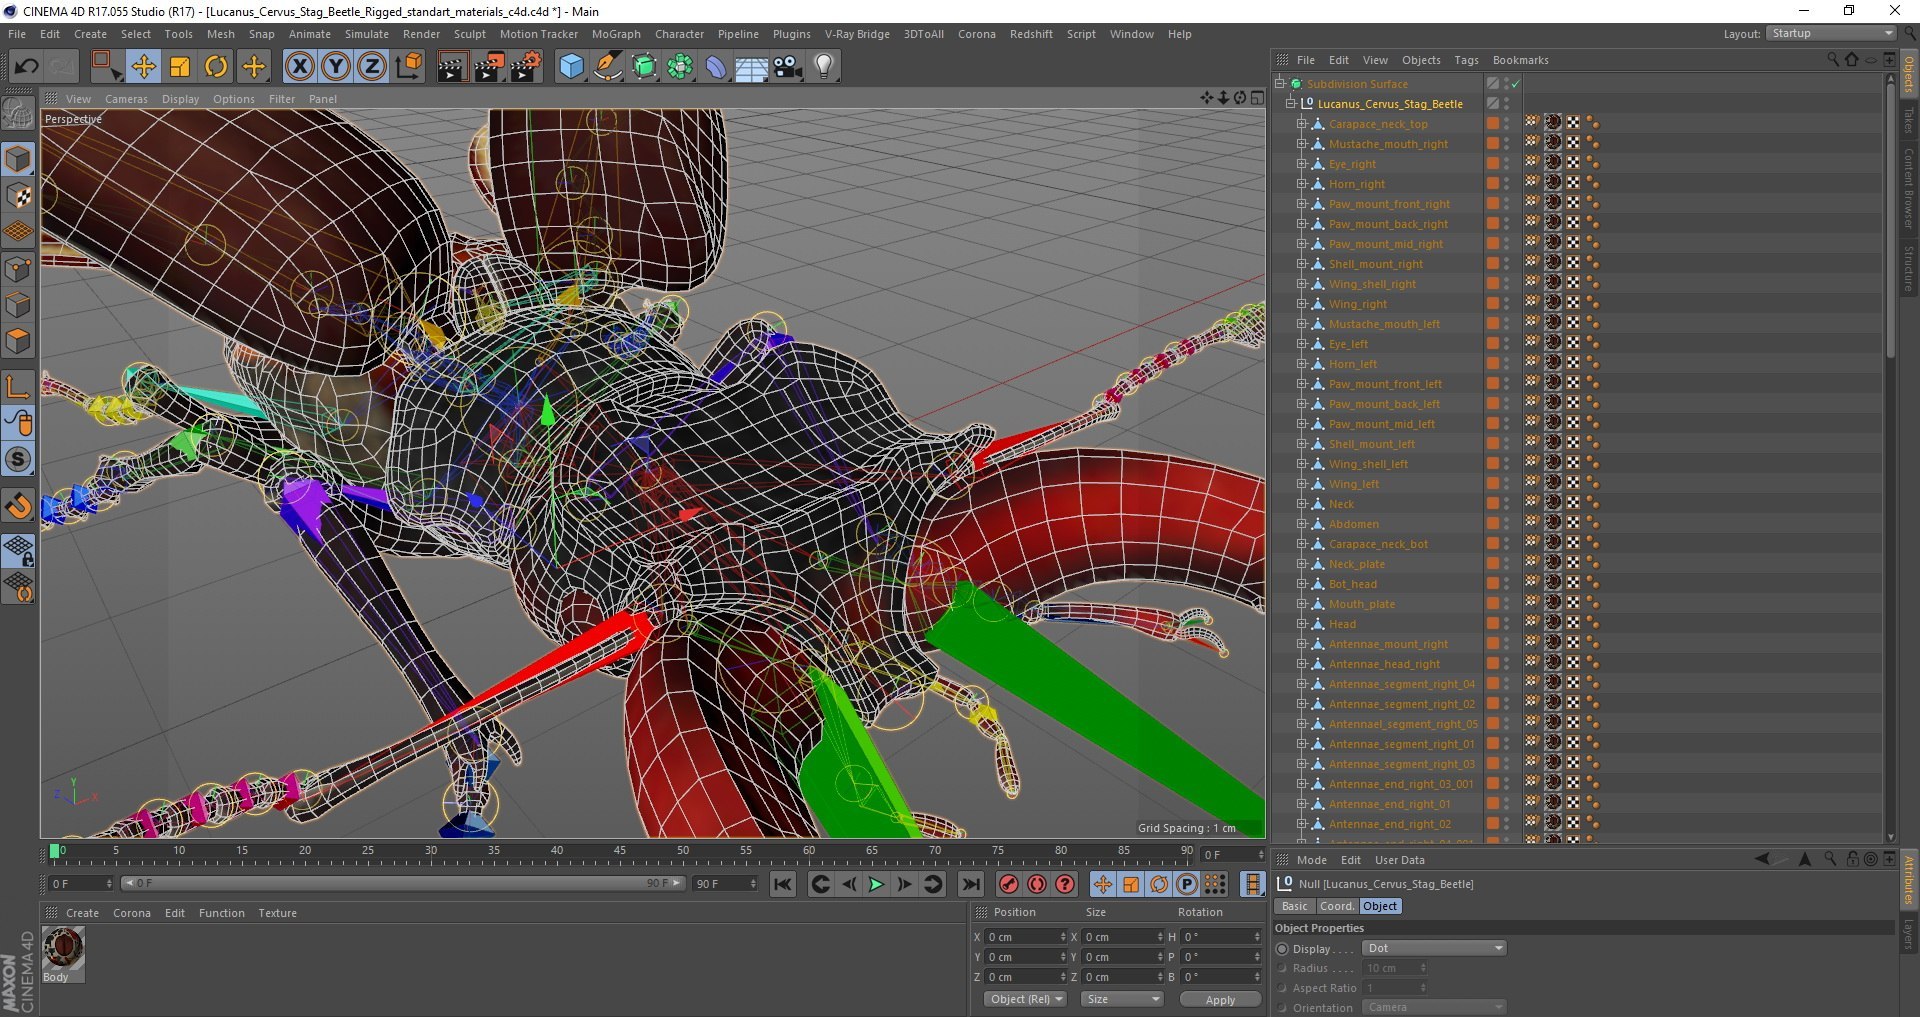Expand the Carapace_neck_top object
Viewport: 1920px width, 1017px height.
click(1302, 124)
